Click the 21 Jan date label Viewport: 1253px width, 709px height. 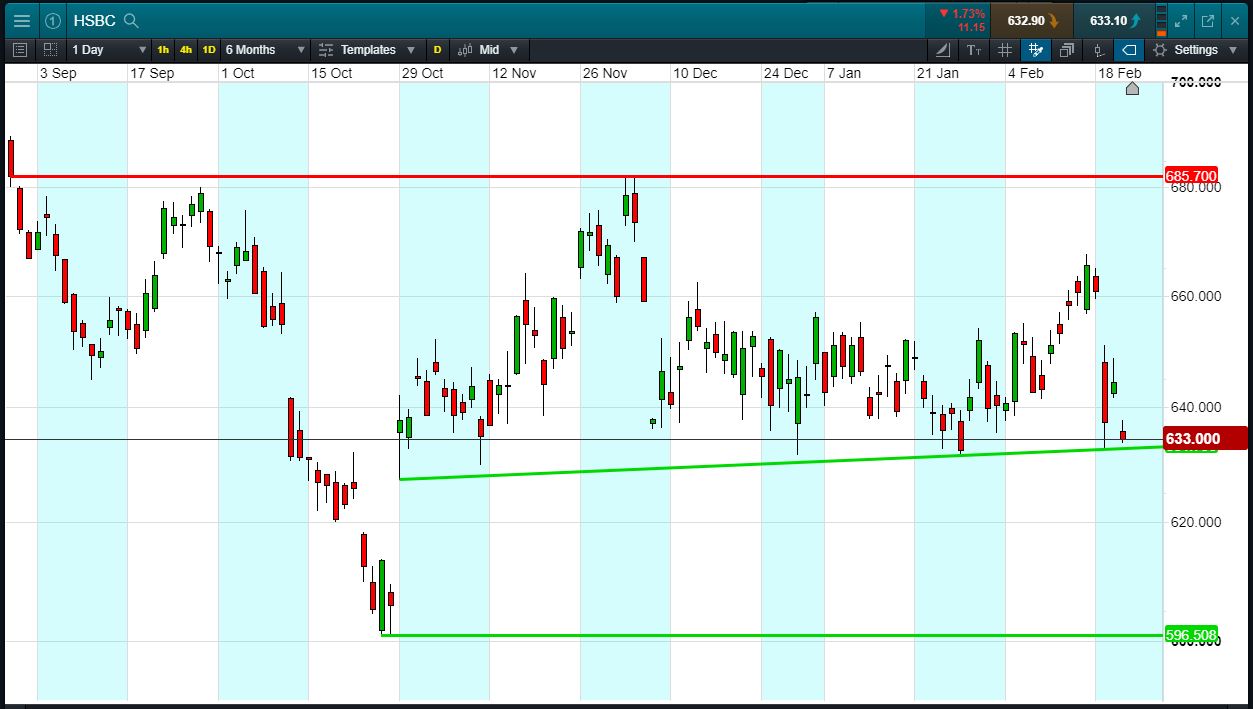click(x=938, y=73)
